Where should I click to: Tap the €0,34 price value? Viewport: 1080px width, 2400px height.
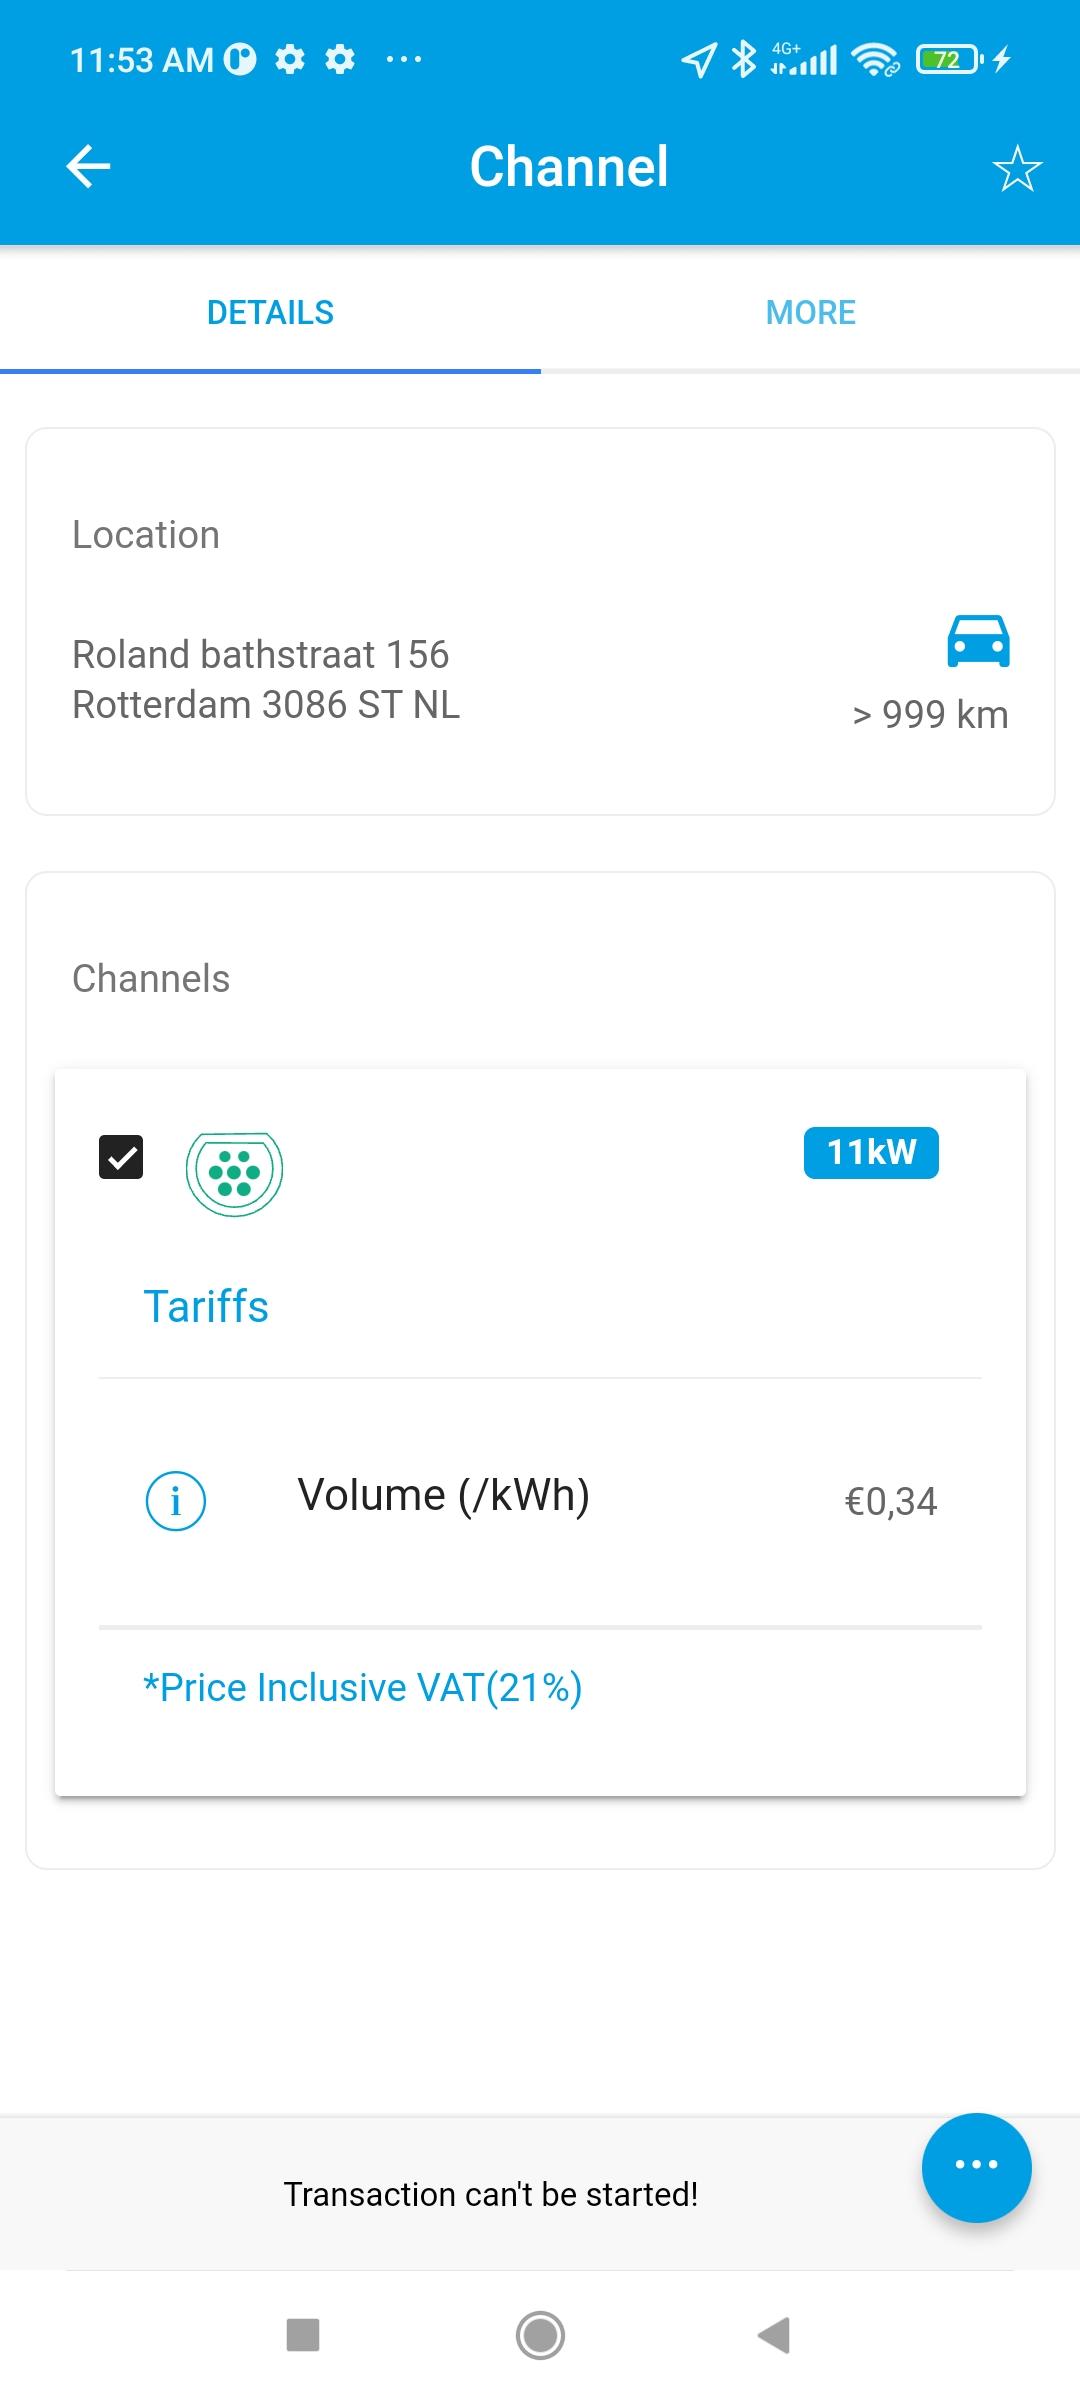click(891, 1501)
